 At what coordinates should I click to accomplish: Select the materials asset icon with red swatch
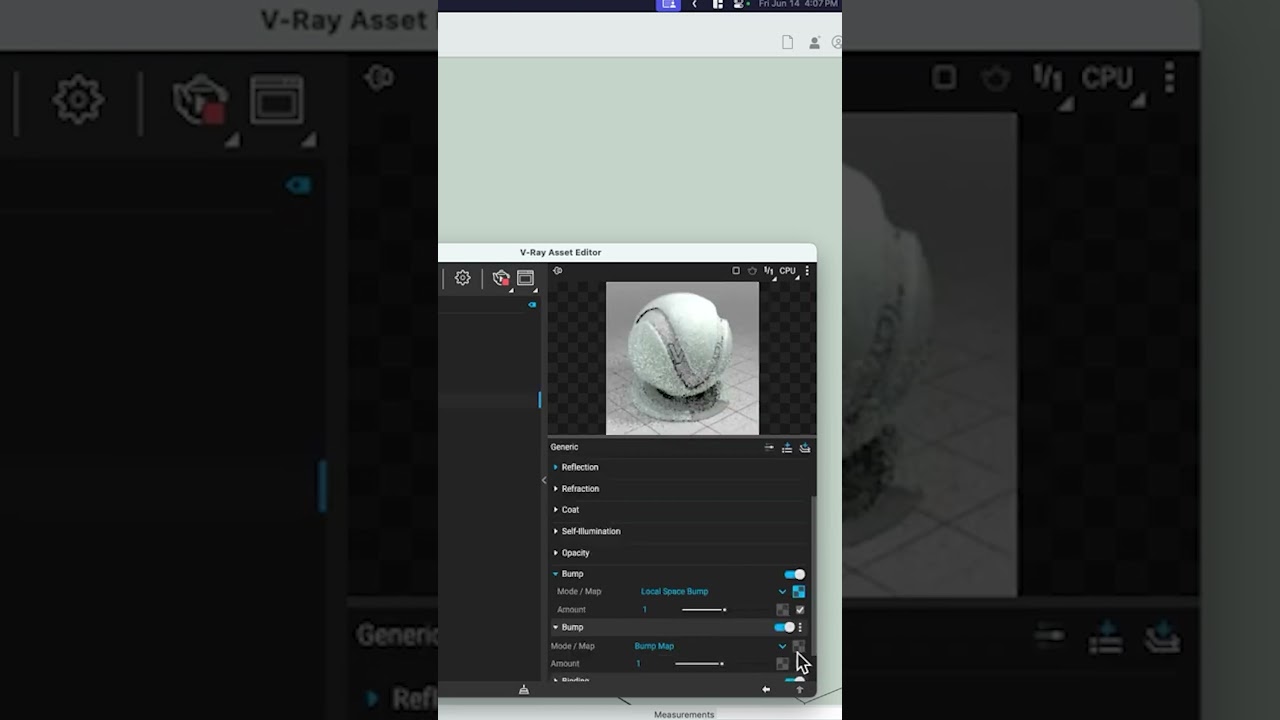click(501, 278)
